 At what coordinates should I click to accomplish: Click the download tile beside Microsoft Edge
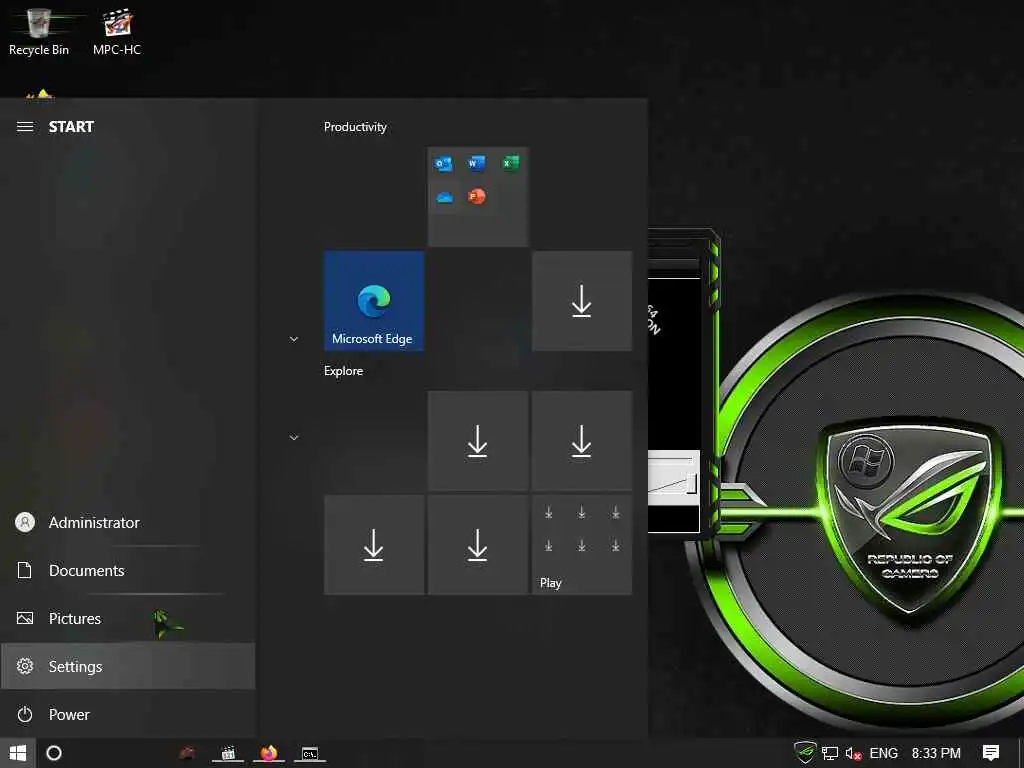point(582,301)
